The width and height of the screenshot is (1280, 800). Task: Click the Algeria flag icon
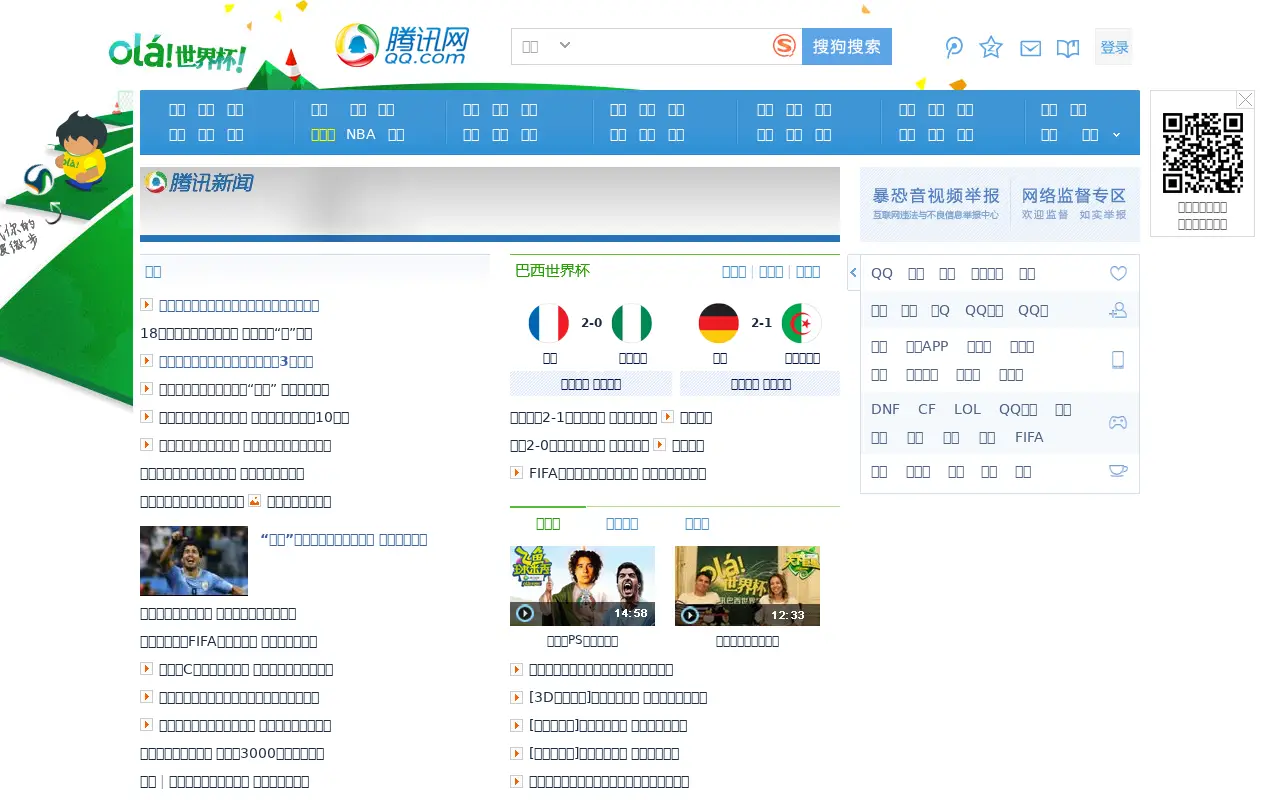pyautogui.click(x=802, y=323)
